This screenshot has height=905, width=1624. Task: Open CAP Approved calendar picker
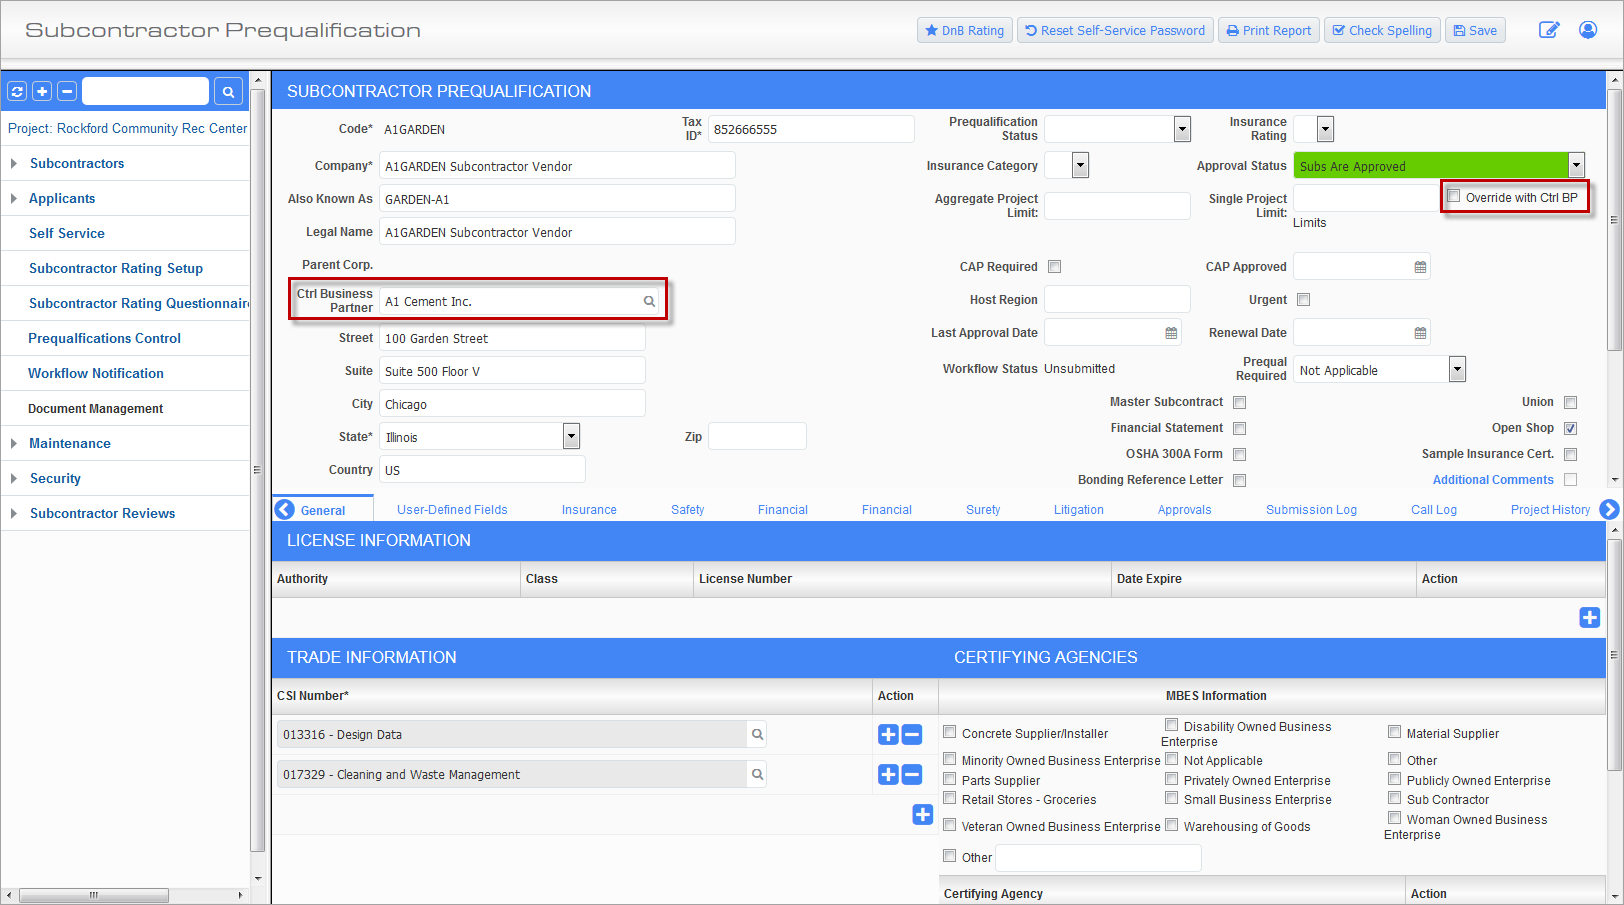point(1420,267)
